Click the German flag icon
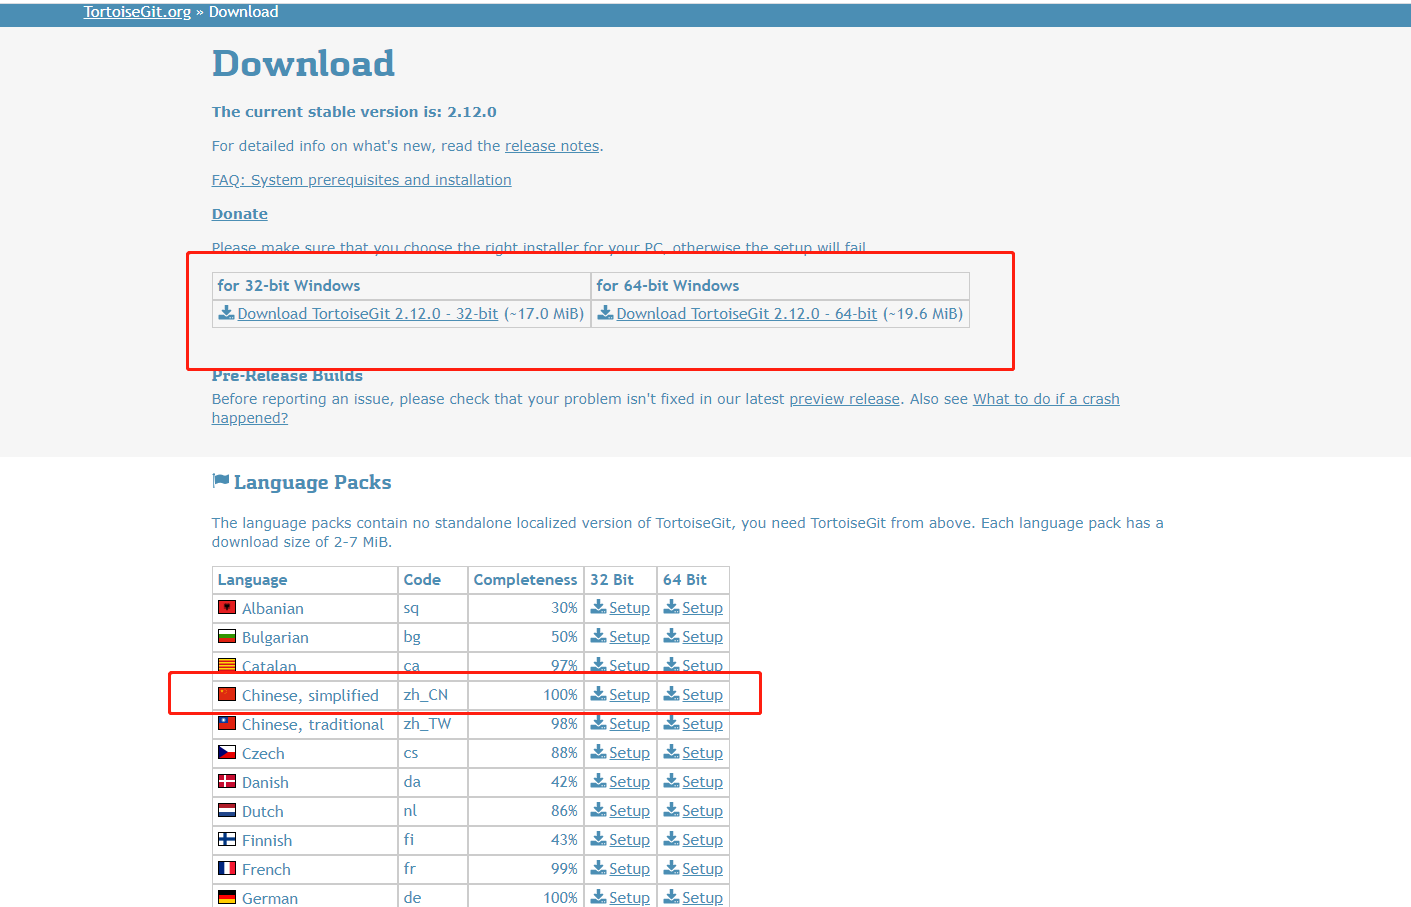The image size is (1411, 907). (x=227, y=897)
